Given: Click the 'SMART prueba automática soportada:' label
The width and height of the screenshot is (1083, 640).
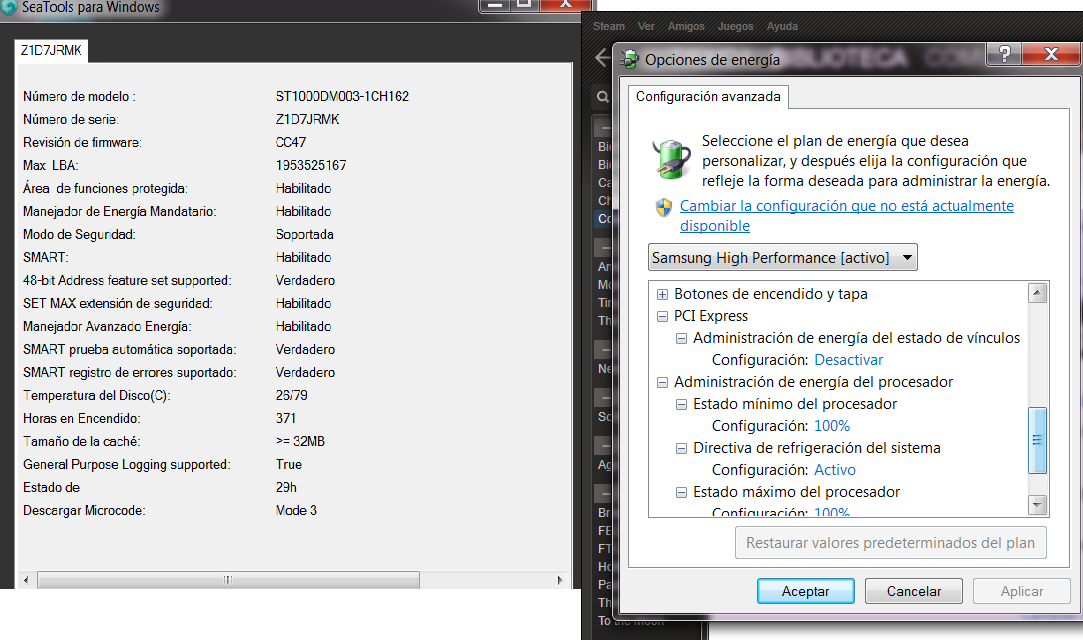Looking at the screenshot, I should tap(130, 349).
